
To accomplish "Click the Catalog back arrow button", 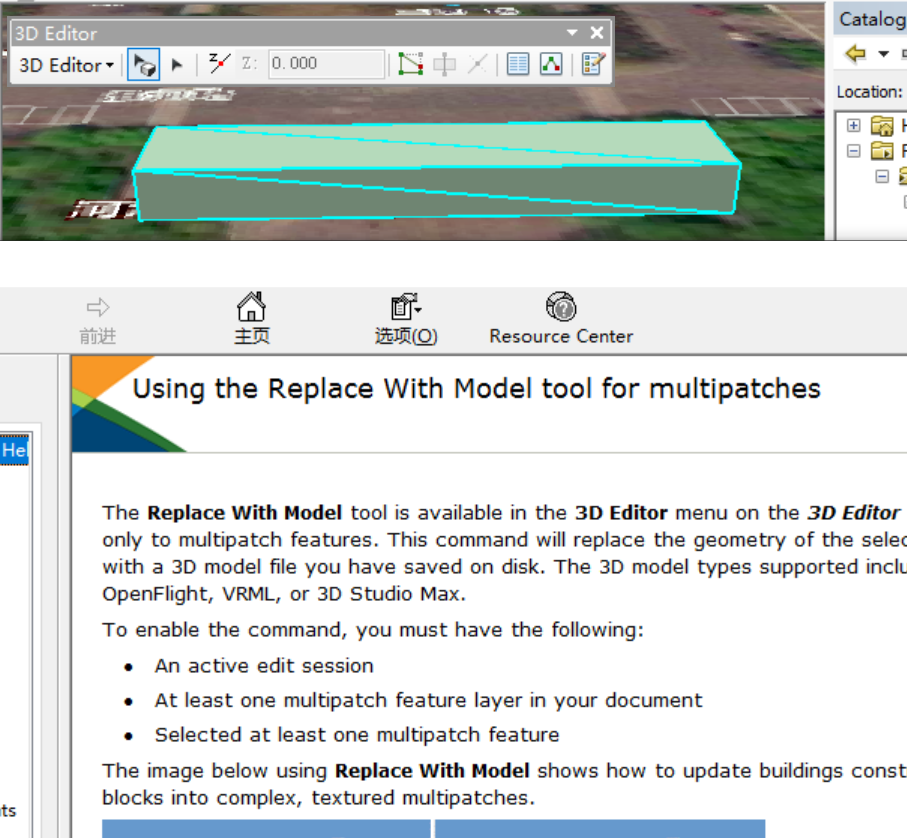I will point(855,54).
